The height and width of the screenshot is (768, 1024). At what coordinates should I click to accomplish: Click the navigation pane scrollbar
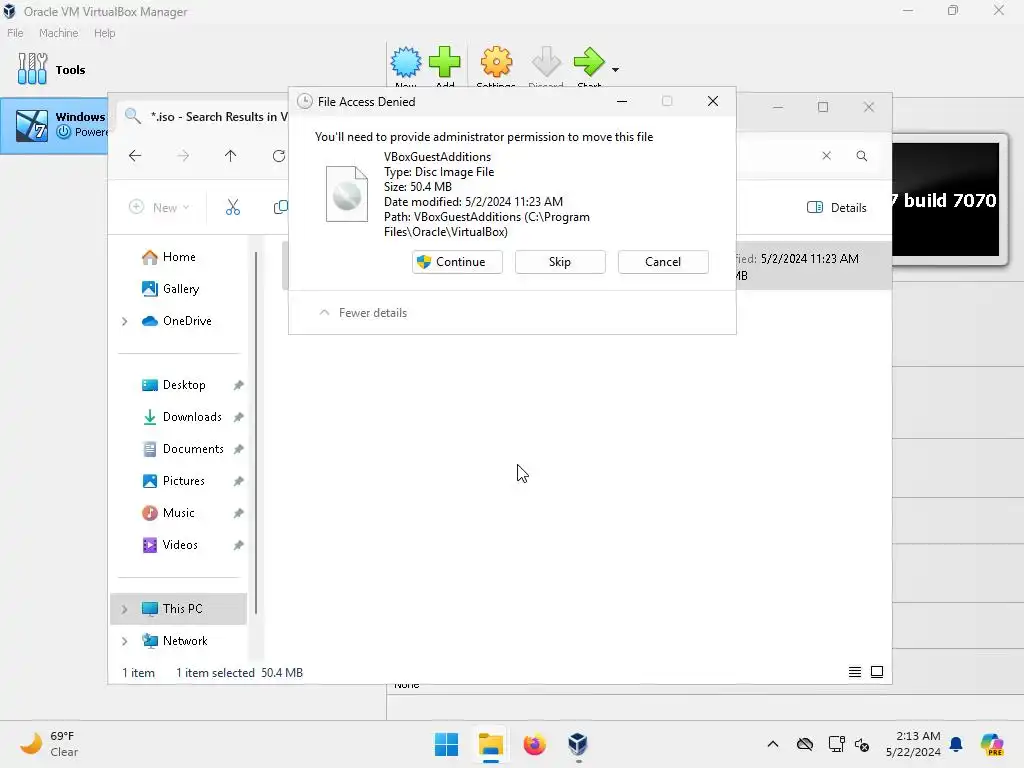(256, 432)
